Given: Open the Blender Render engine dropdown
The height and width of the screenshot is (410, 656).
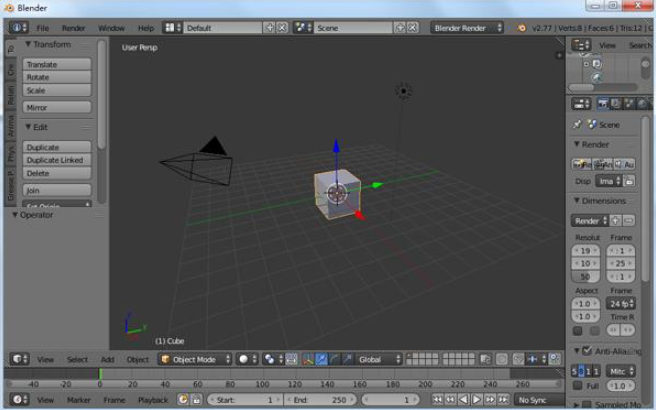Looking at the screenshot, I should (467, 28).
